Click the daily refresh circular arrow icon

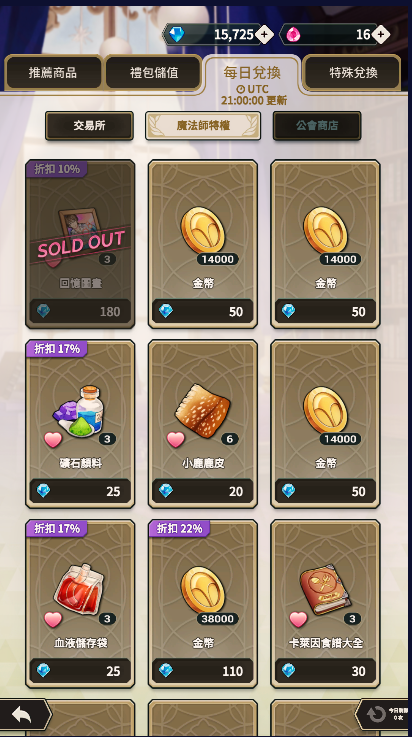point(376,714)
